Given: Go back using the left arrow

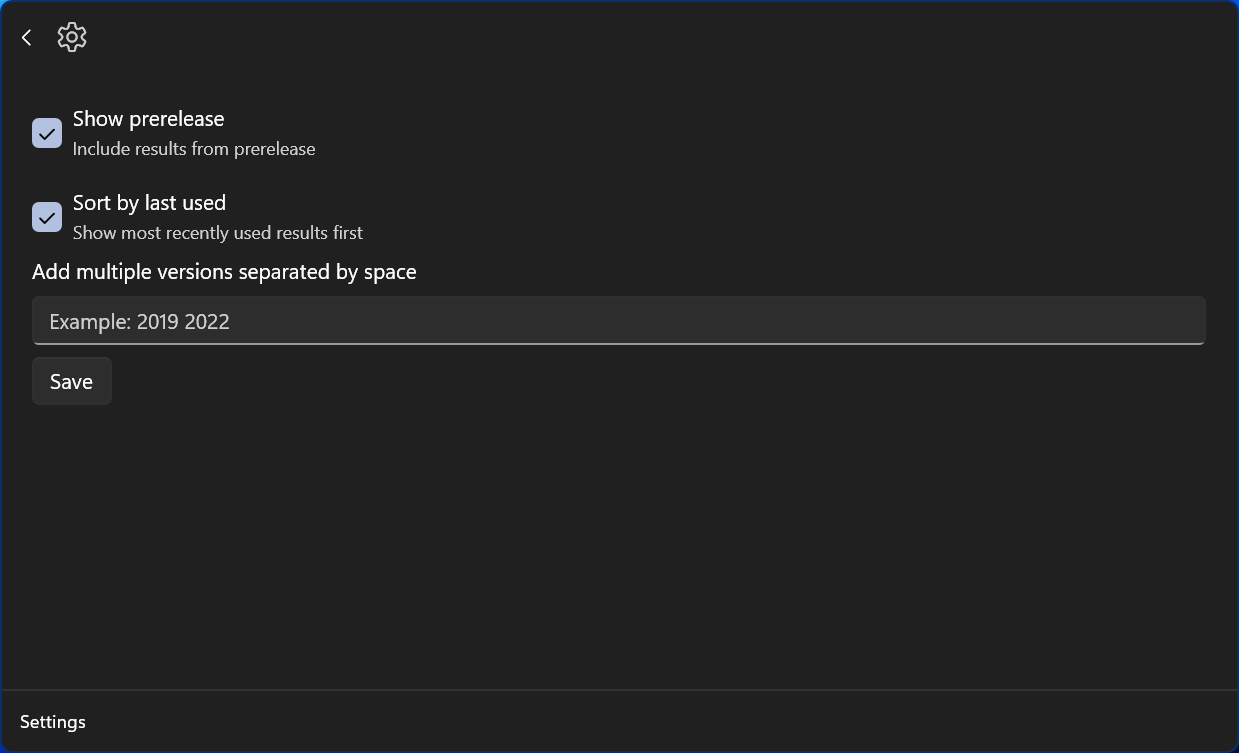Looking at the screenshot, I should [x=27, y=38].
